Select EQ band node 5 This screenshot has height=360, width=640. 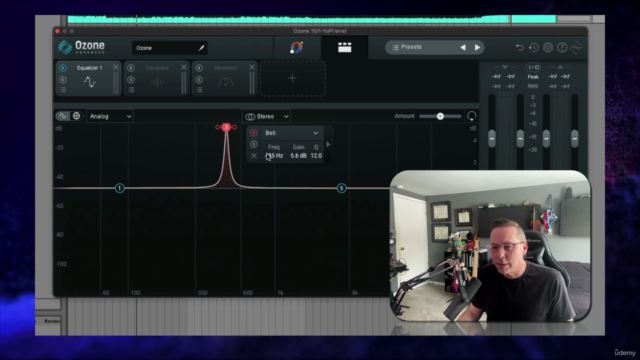342,188
